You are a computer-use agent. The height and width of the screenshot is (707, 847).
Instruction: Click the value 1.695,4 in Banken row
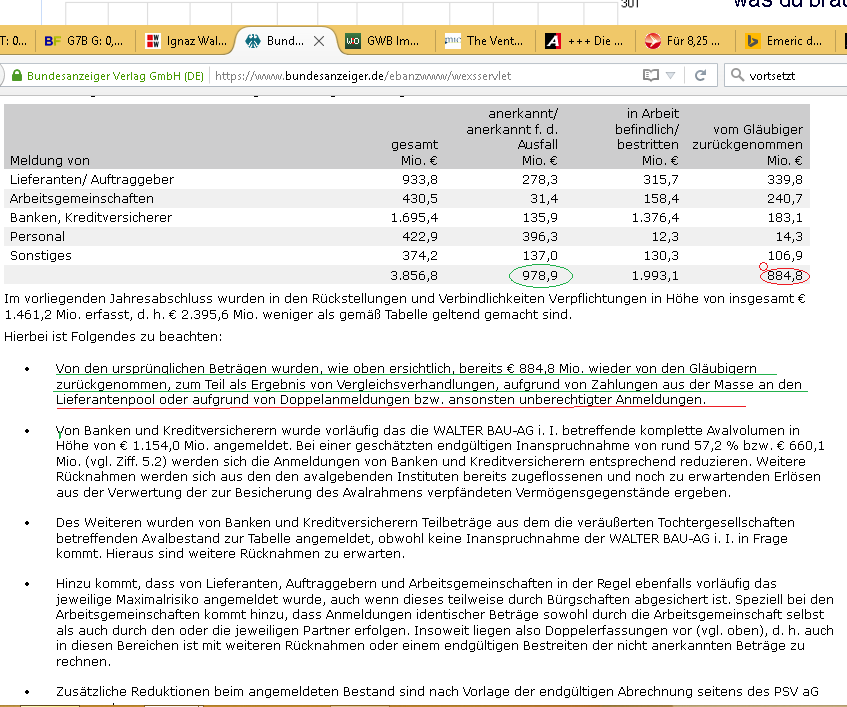point(414,218)
